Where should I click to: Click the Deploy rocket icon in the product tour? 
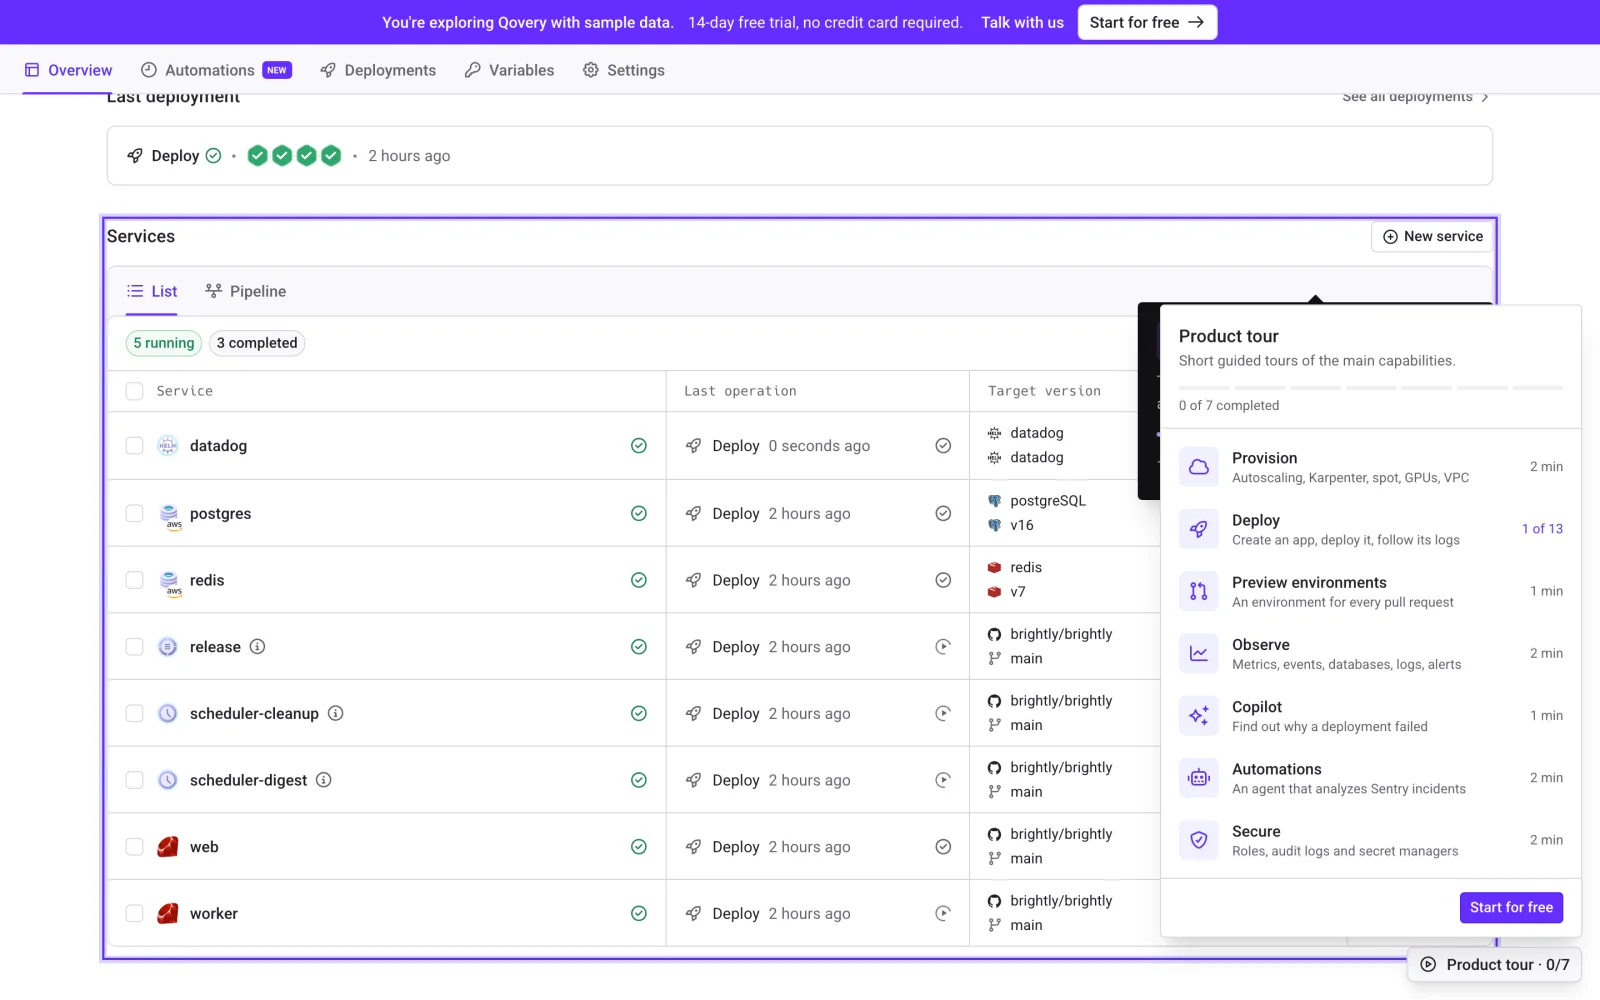pyautogui.click(x=1198, y=529)
